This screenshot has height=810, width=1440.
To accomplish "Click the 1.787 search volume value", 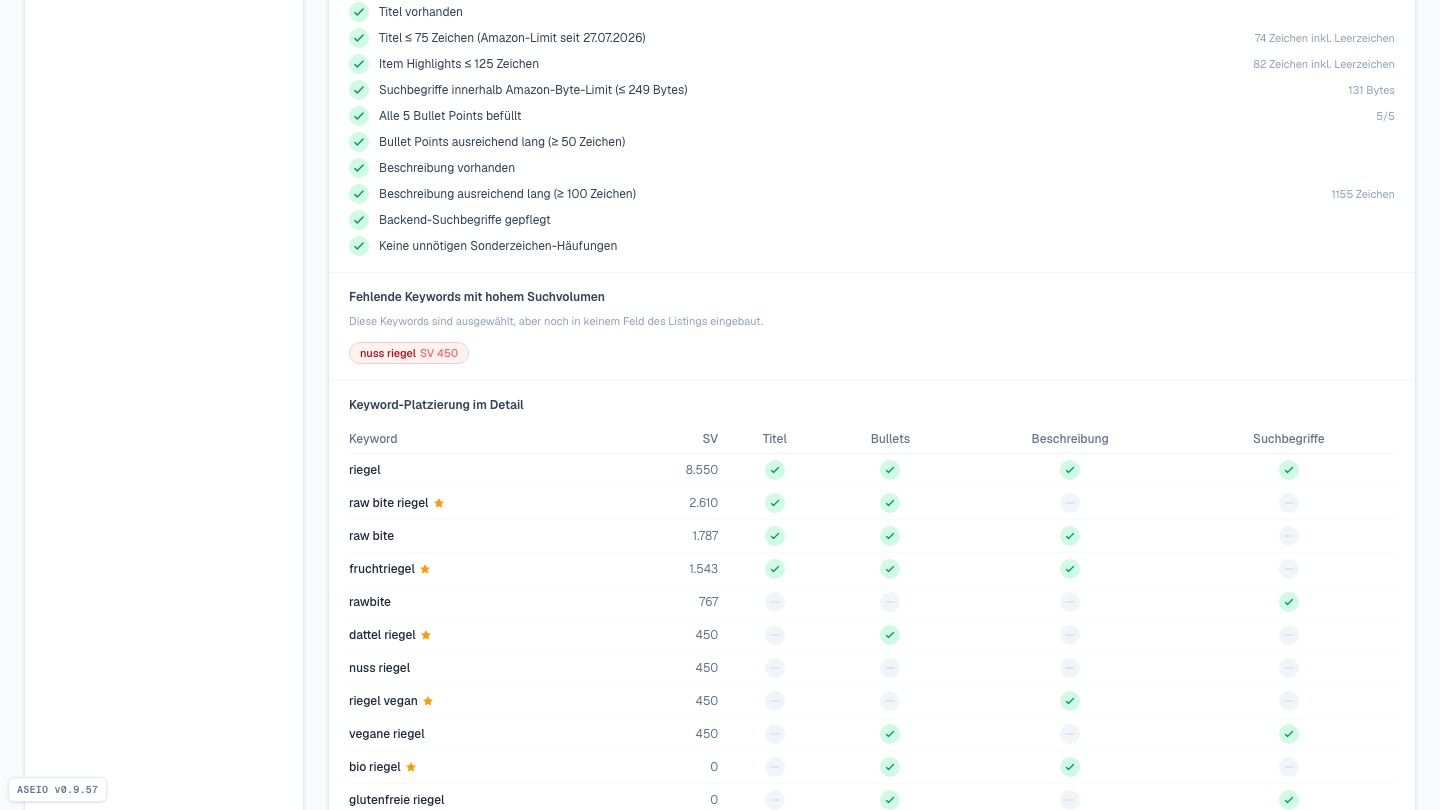I will pos(705,536).
